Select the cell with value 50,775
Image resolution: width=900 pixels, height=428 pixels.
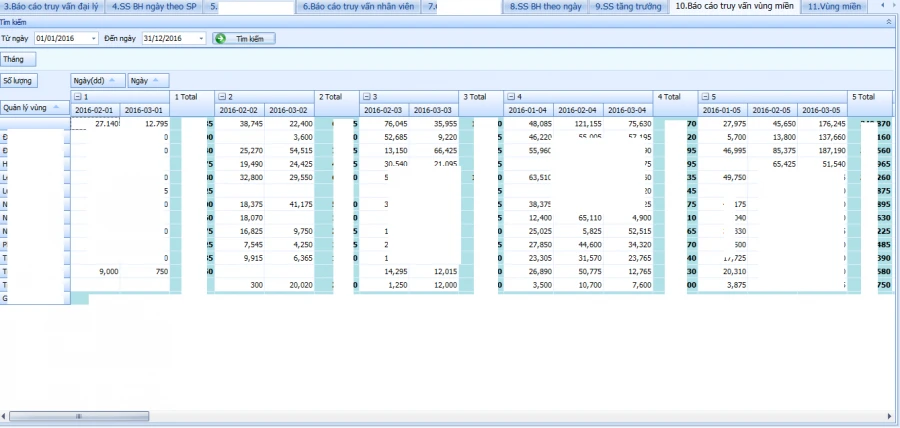[x=578, y=271]
